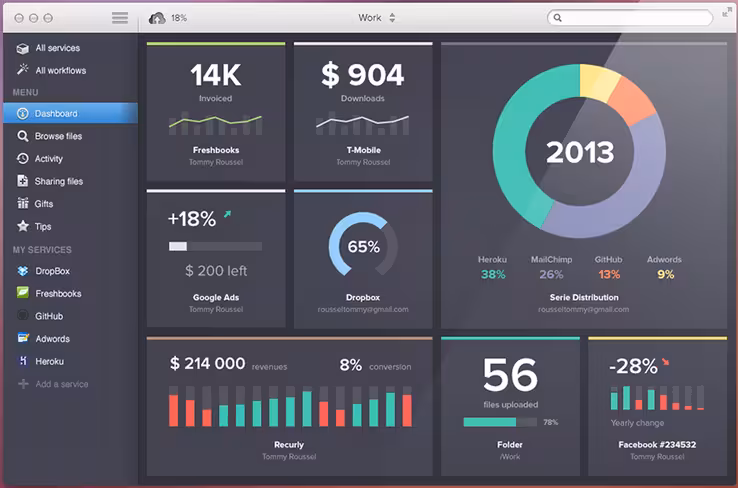The width and height of the screenshot is (738, 488).
Task: Click the Recurly revenues bar chart
Action: tap(290, 407)
